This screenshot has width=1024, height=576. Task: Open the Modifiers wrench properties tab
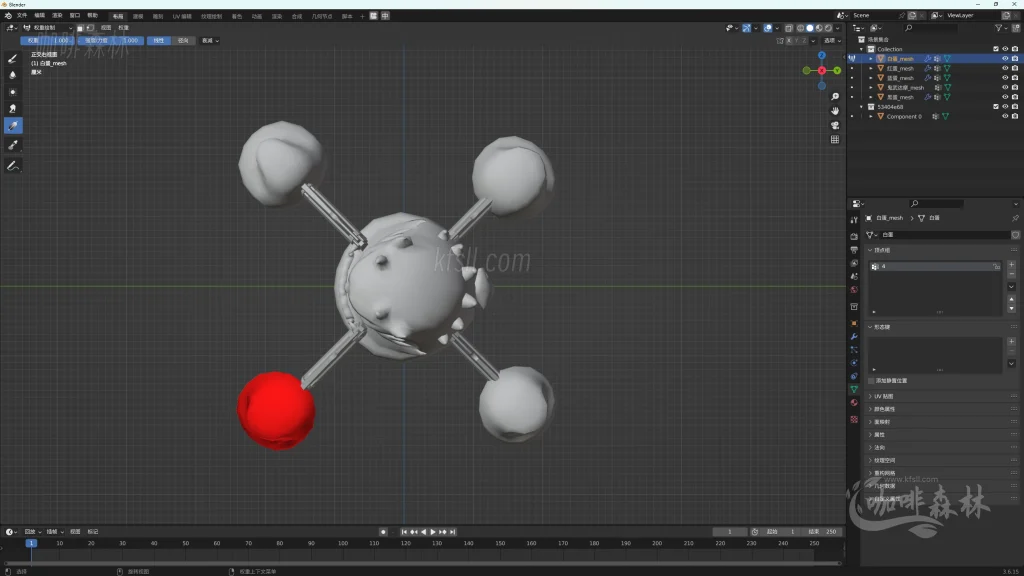pyautogui.click(x=854, y=336)
